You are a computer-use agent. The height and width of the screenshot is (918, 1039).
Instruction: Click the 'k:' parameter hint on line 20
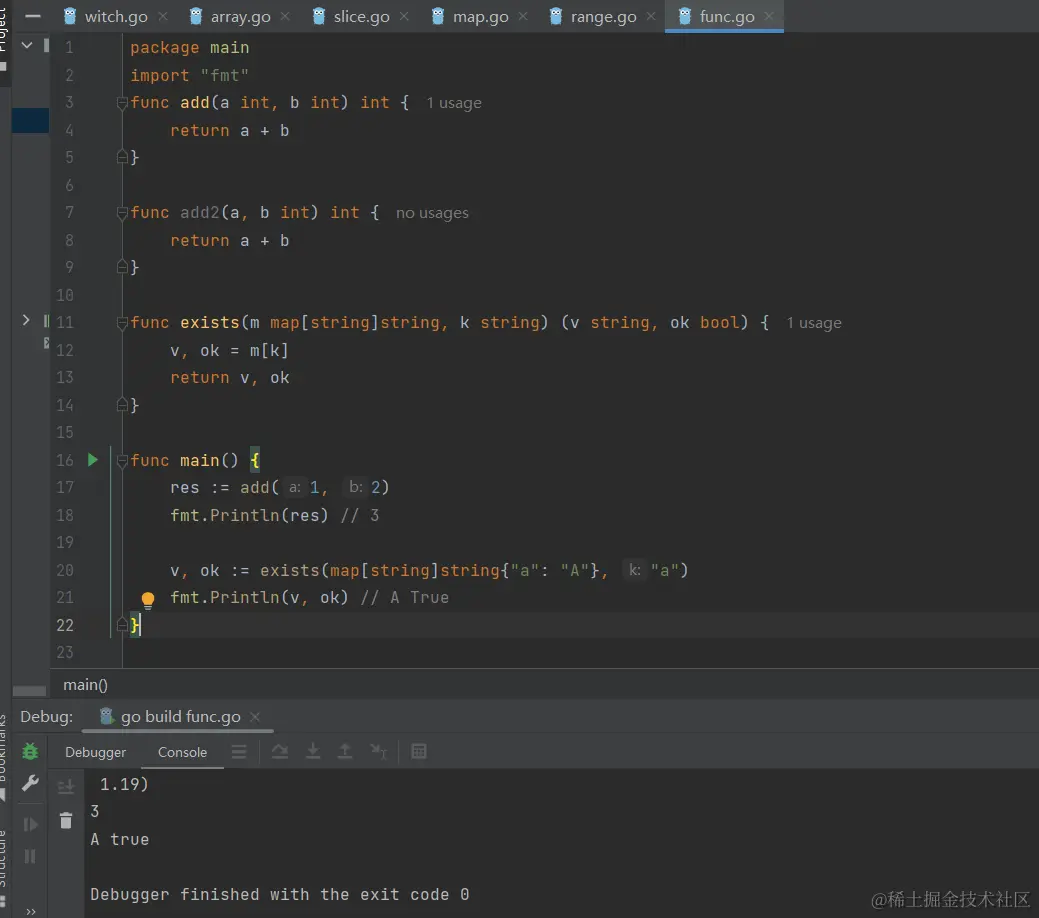634,570
